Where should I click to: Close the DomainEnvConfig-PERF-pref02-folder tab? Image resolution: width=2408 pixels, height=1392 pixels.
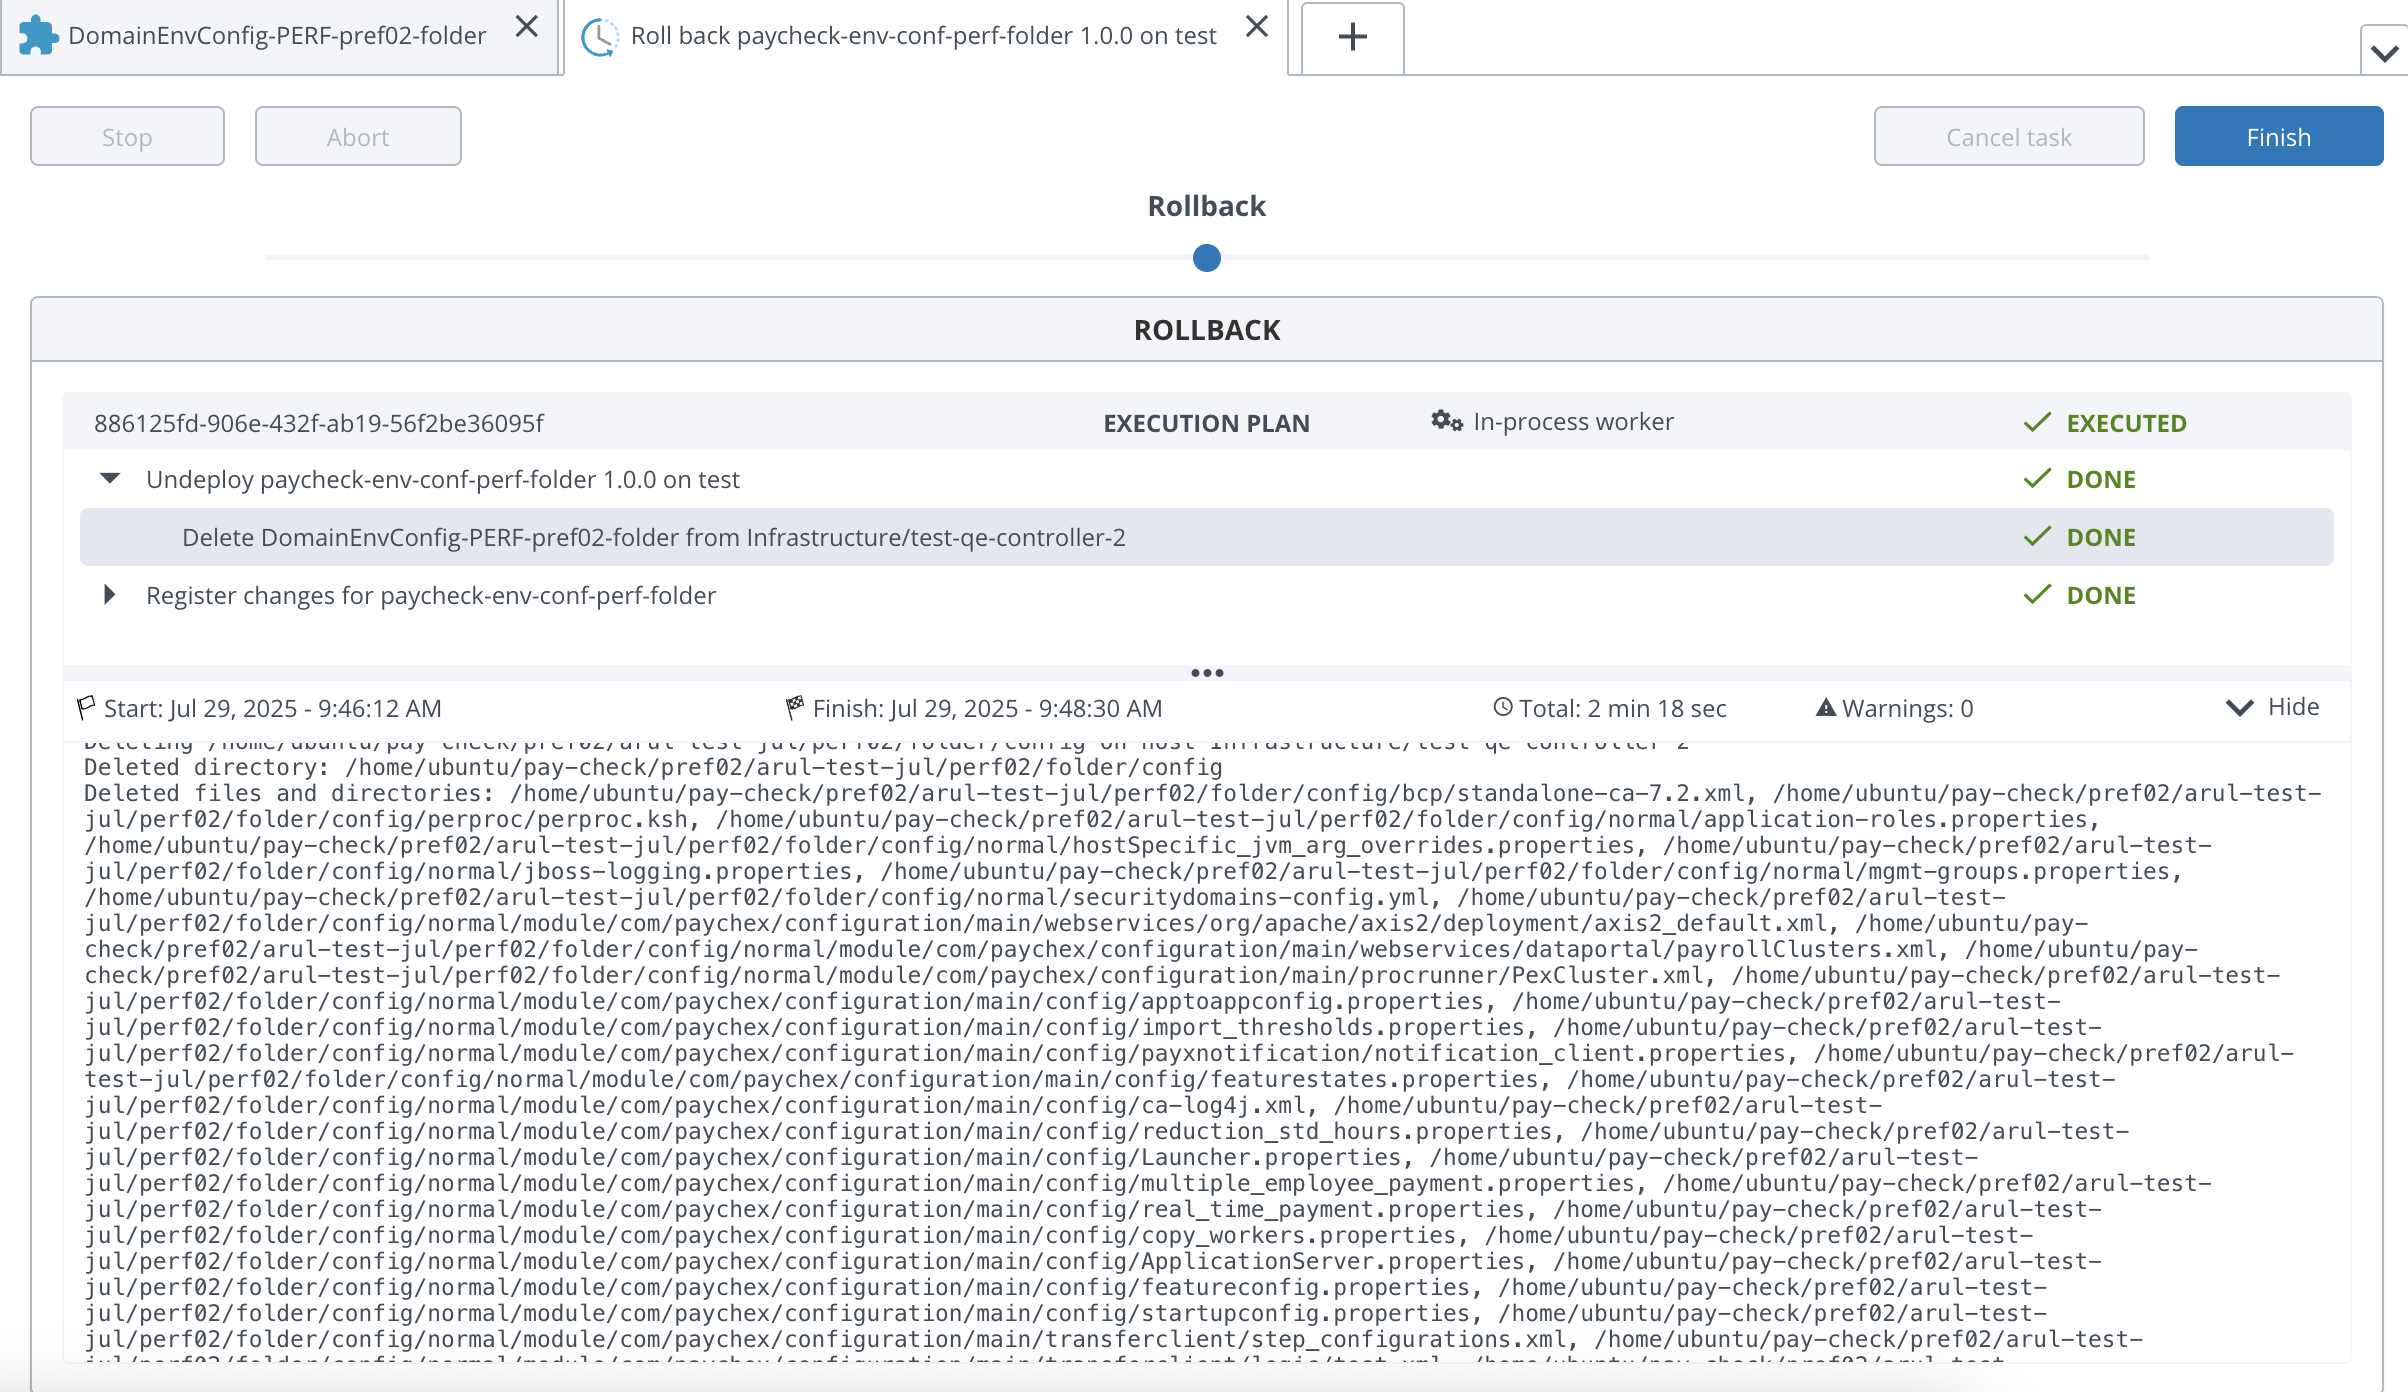527,27
